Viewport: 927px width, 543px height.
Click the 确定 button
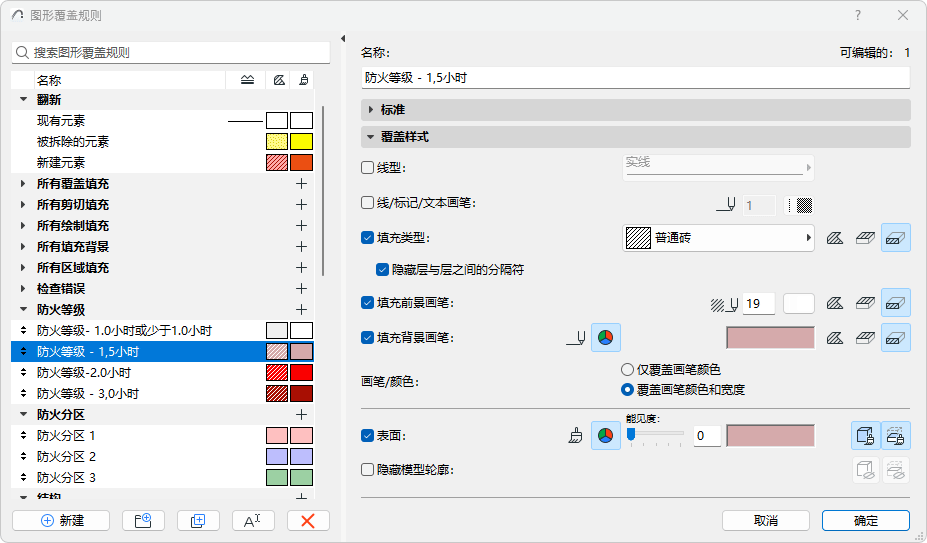[866, 521]
